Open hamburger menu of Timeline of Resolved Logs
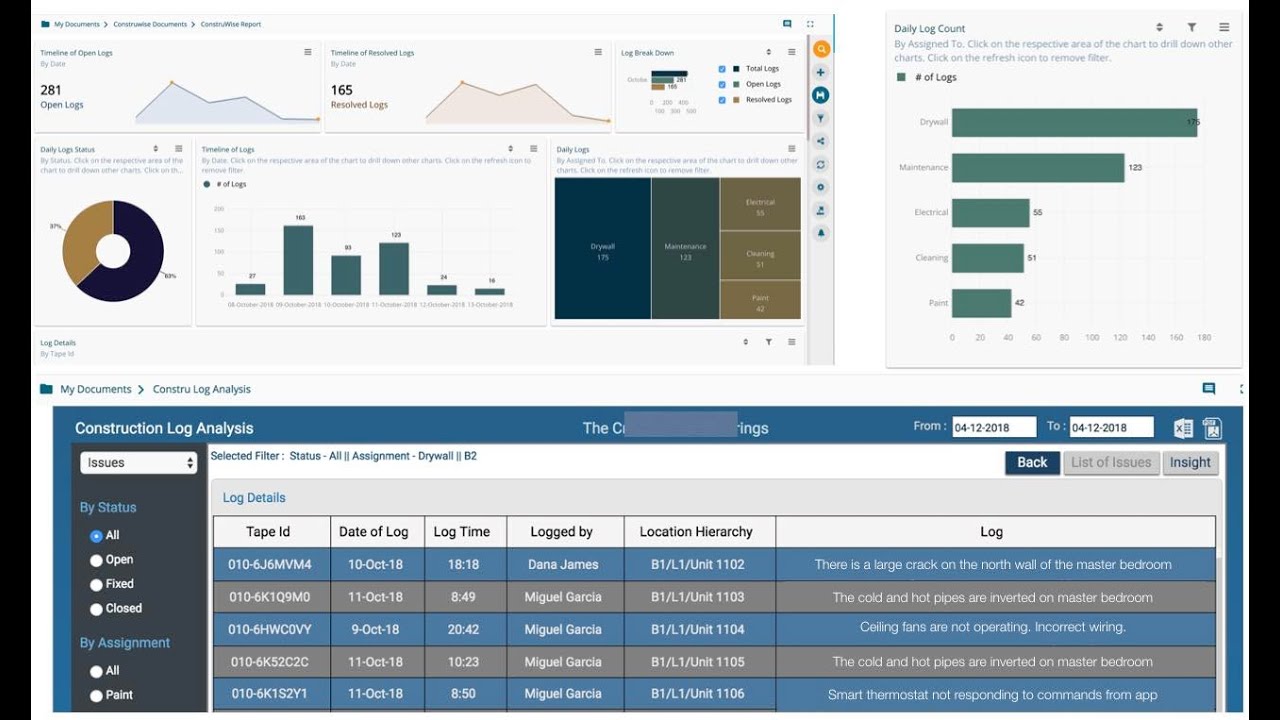The height and width of the screenshot is (720, 1280). pos(598,52)
